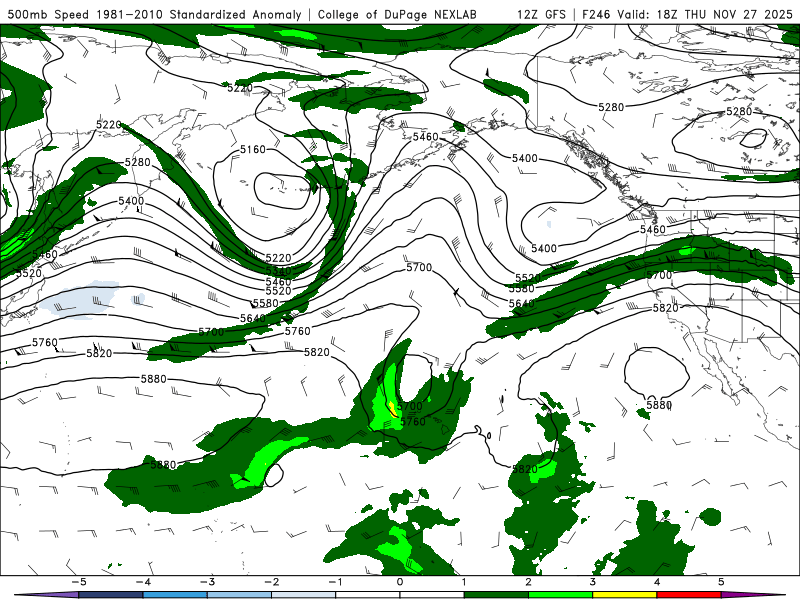Click the purple left arrow end of colorbar
This screenshot has height=600, width=800.
46,595
